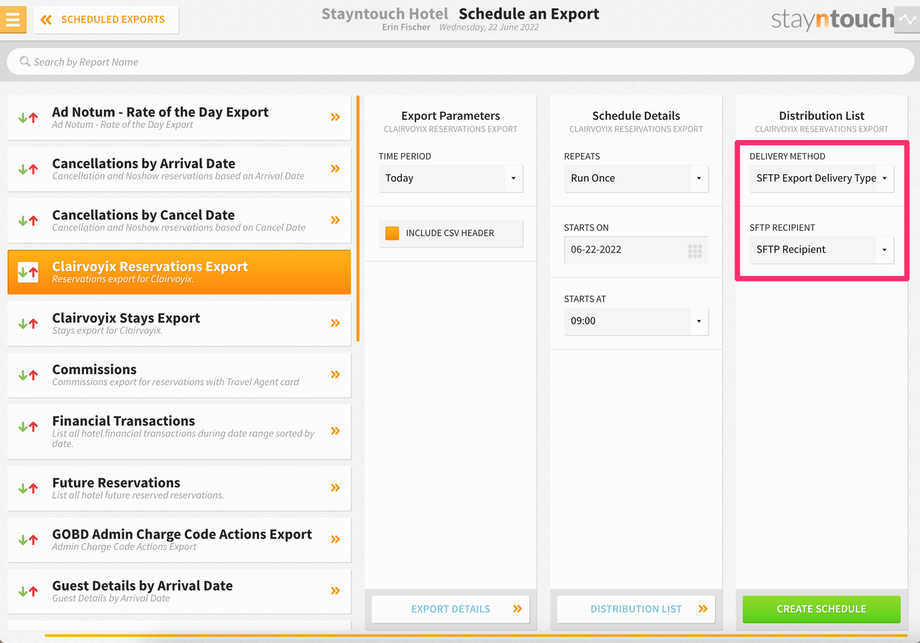Screen dimensions: 920x643
Task: Select the GOBD Admin Charge Code Actions Export title
Action: click(x=182, y=534)
